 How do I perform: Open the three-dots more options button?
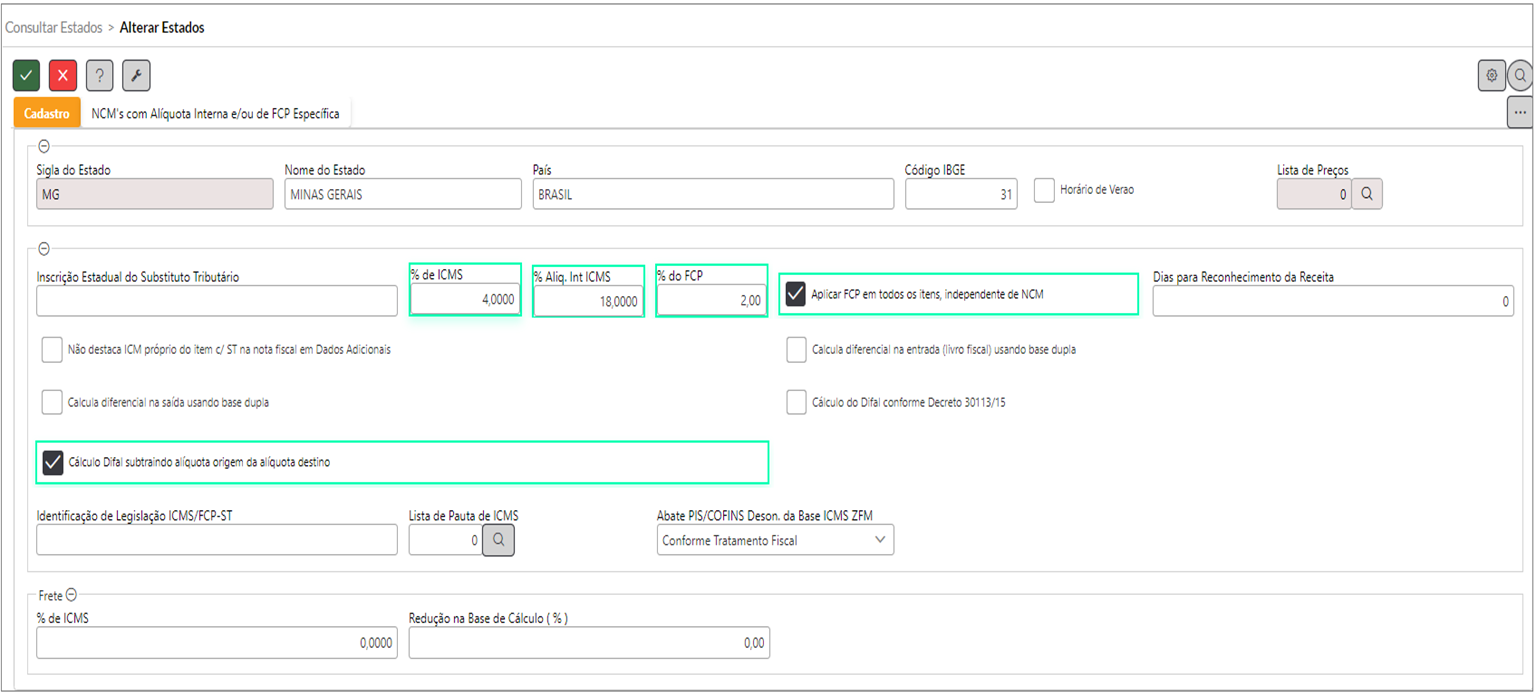point(1520,113)
